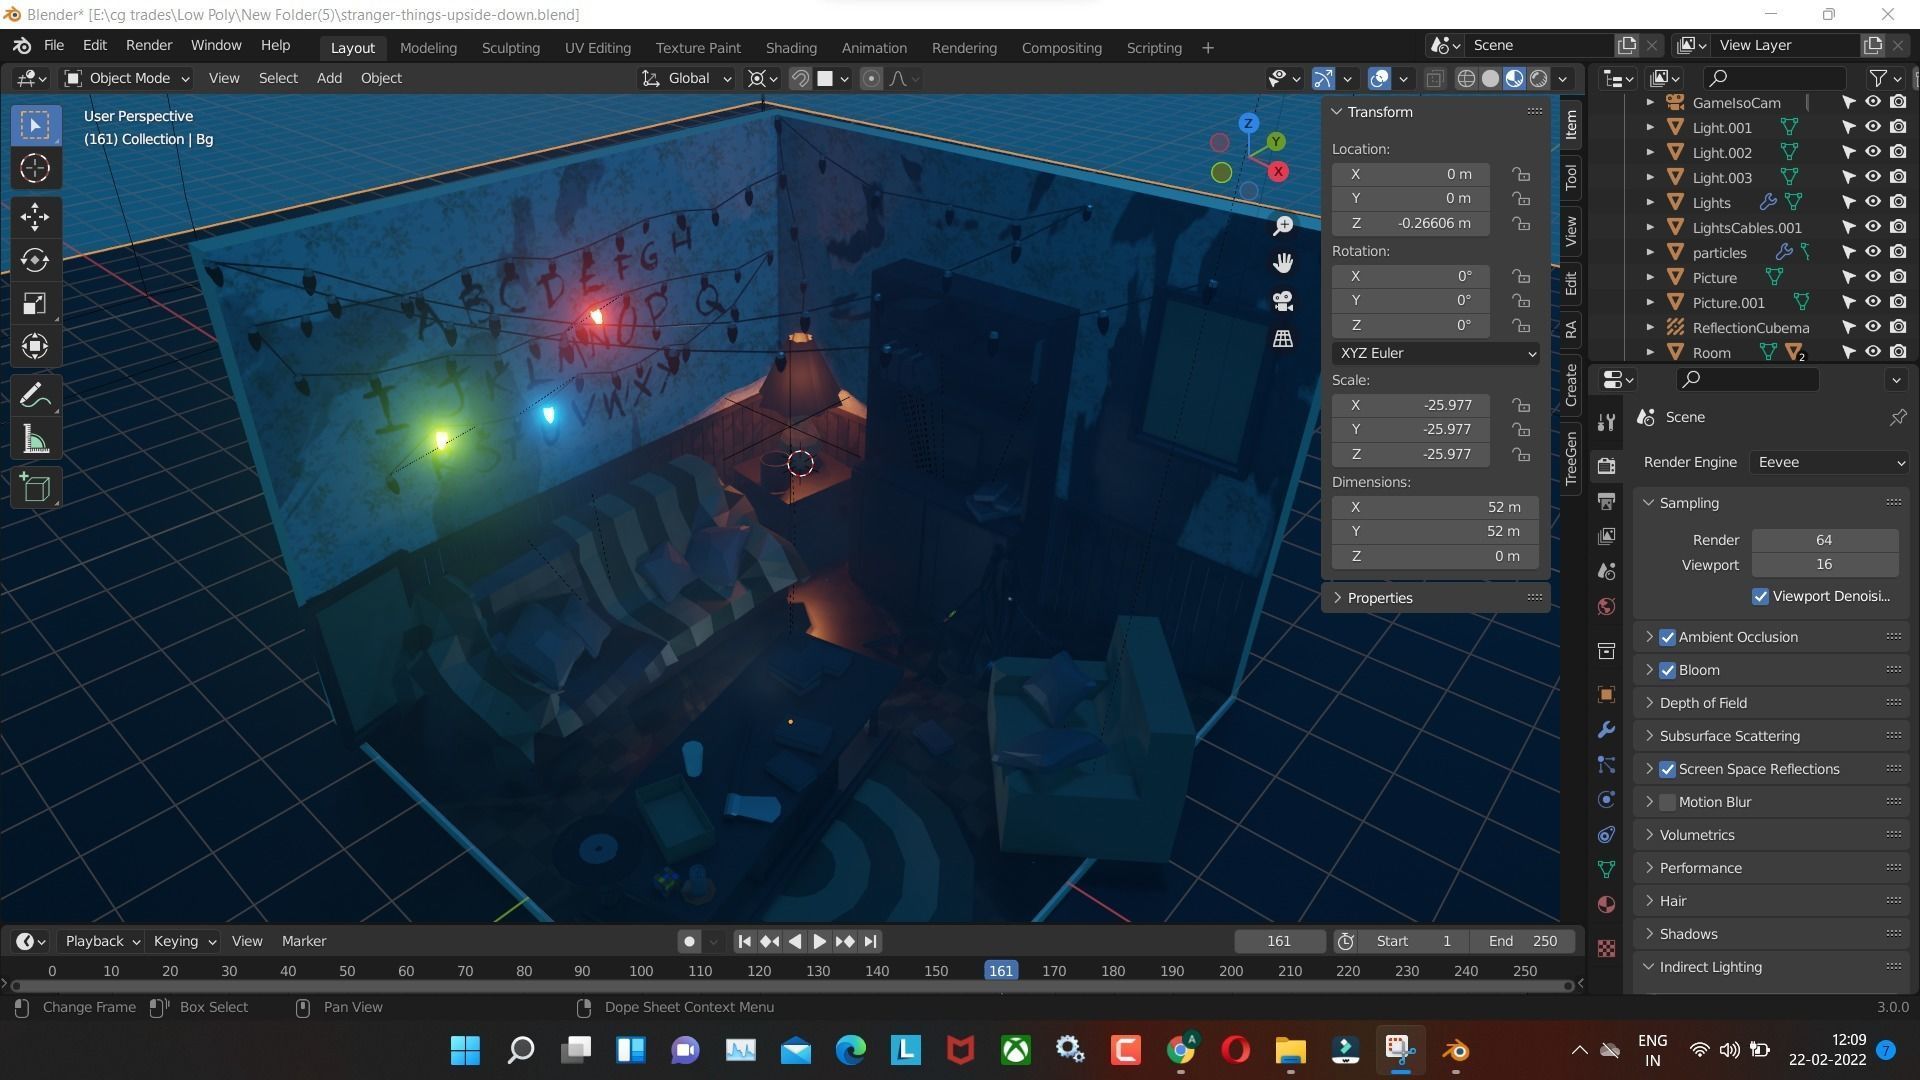Select the Add Cube tool

point(35,487)
